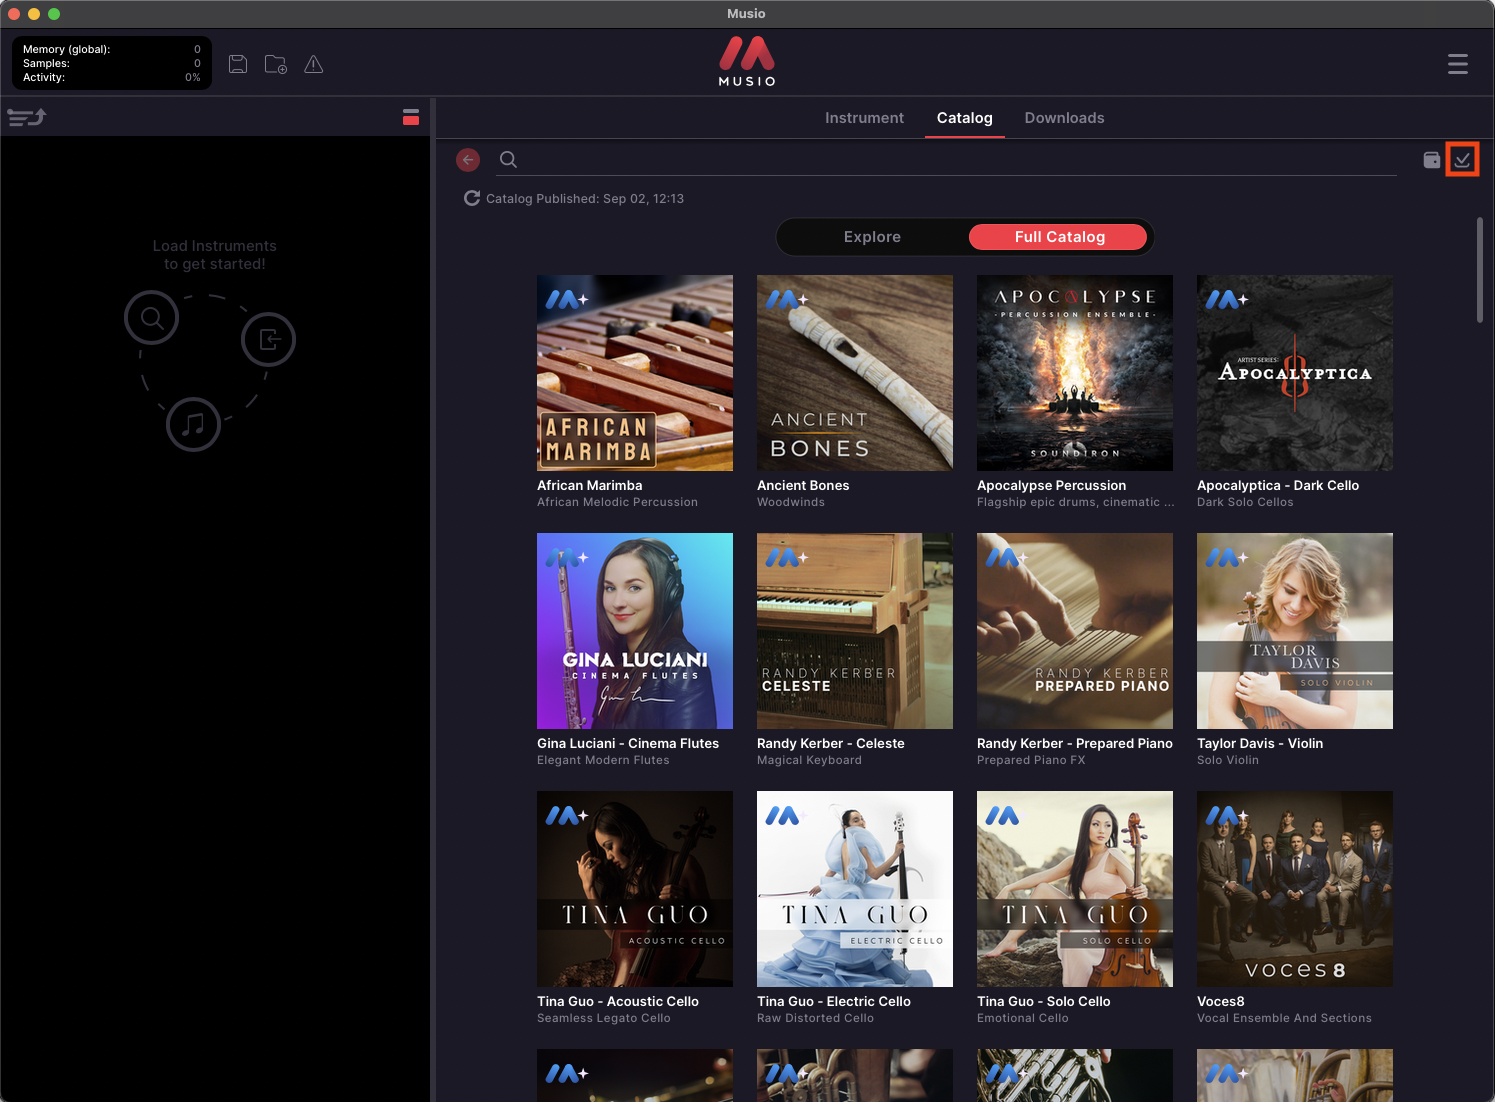1495x1102 pixels.
Task: Open the Instrument tab
Action: (x=864, y=118)
